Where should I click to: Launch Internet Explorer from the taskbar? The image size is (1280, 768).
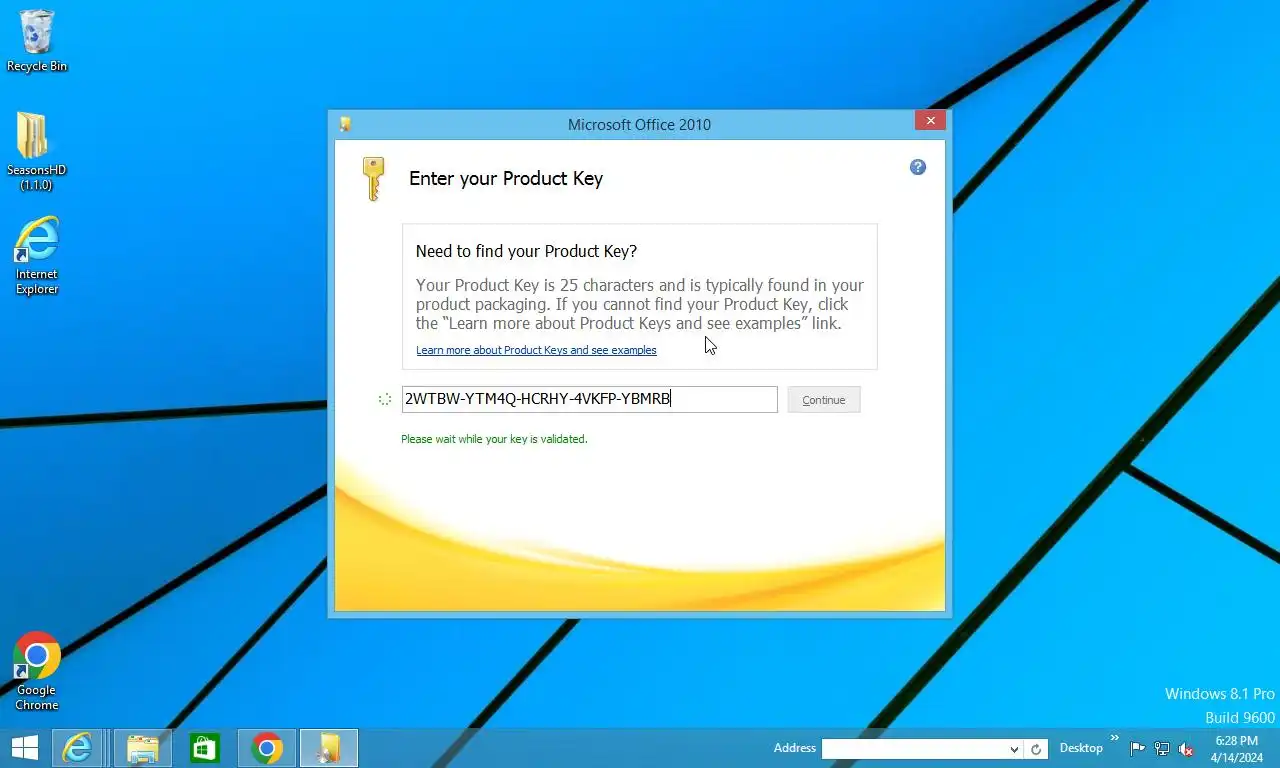(x=77, y=748)
